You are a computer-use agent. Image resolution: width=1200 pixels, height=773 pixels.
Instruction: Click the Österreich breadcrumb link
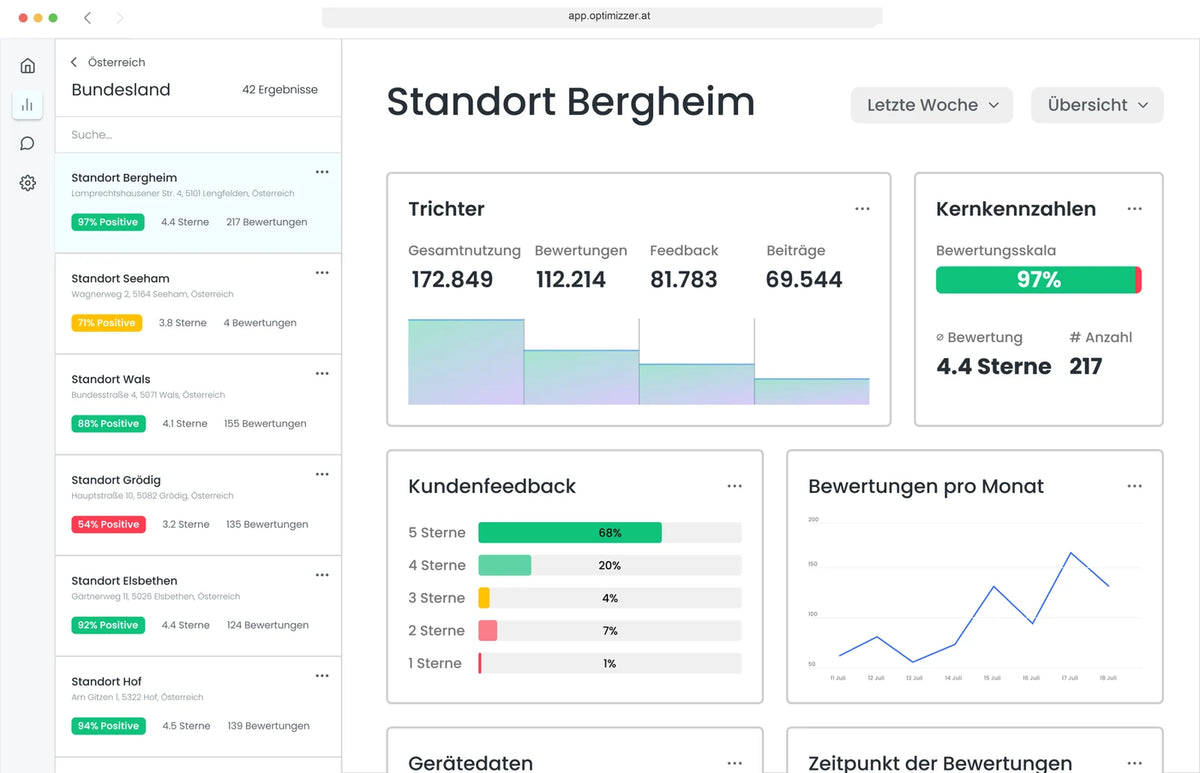(116, 62)
